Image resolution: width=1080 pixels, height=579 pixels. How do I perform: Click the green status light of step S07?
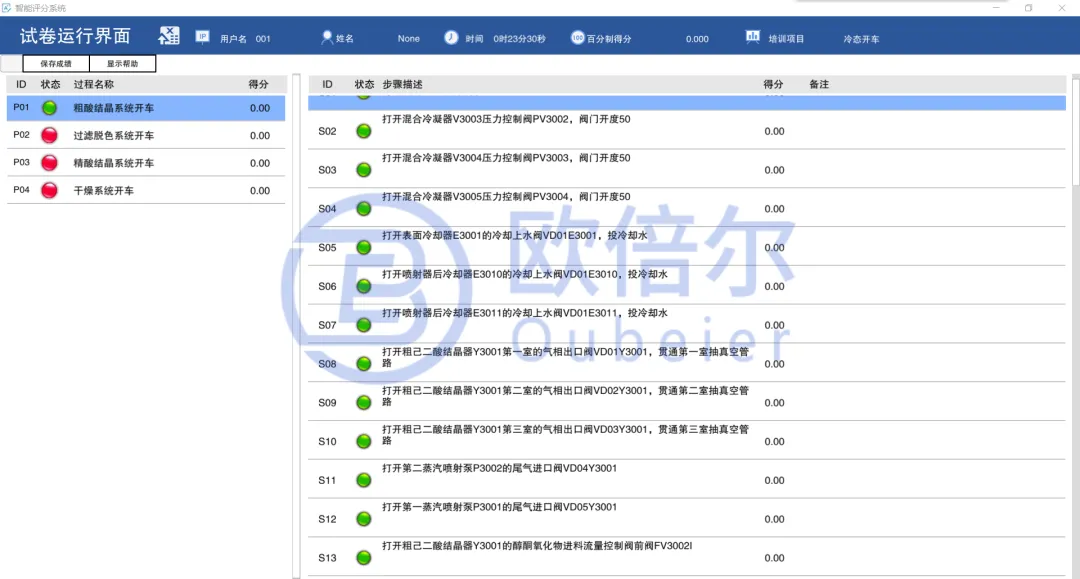click(x=364, y=325)
